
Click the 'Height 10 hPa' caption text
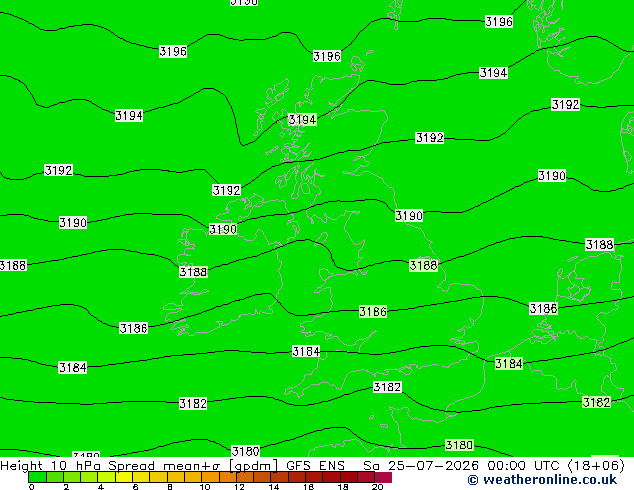coord(50,466)
